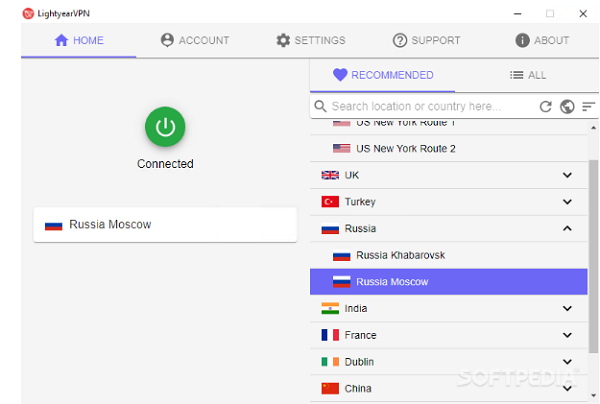Image resolution: width=600 pixels, height=404 pixels.
Task: Select US New York Route 2 server
Action: coord(448,148)
